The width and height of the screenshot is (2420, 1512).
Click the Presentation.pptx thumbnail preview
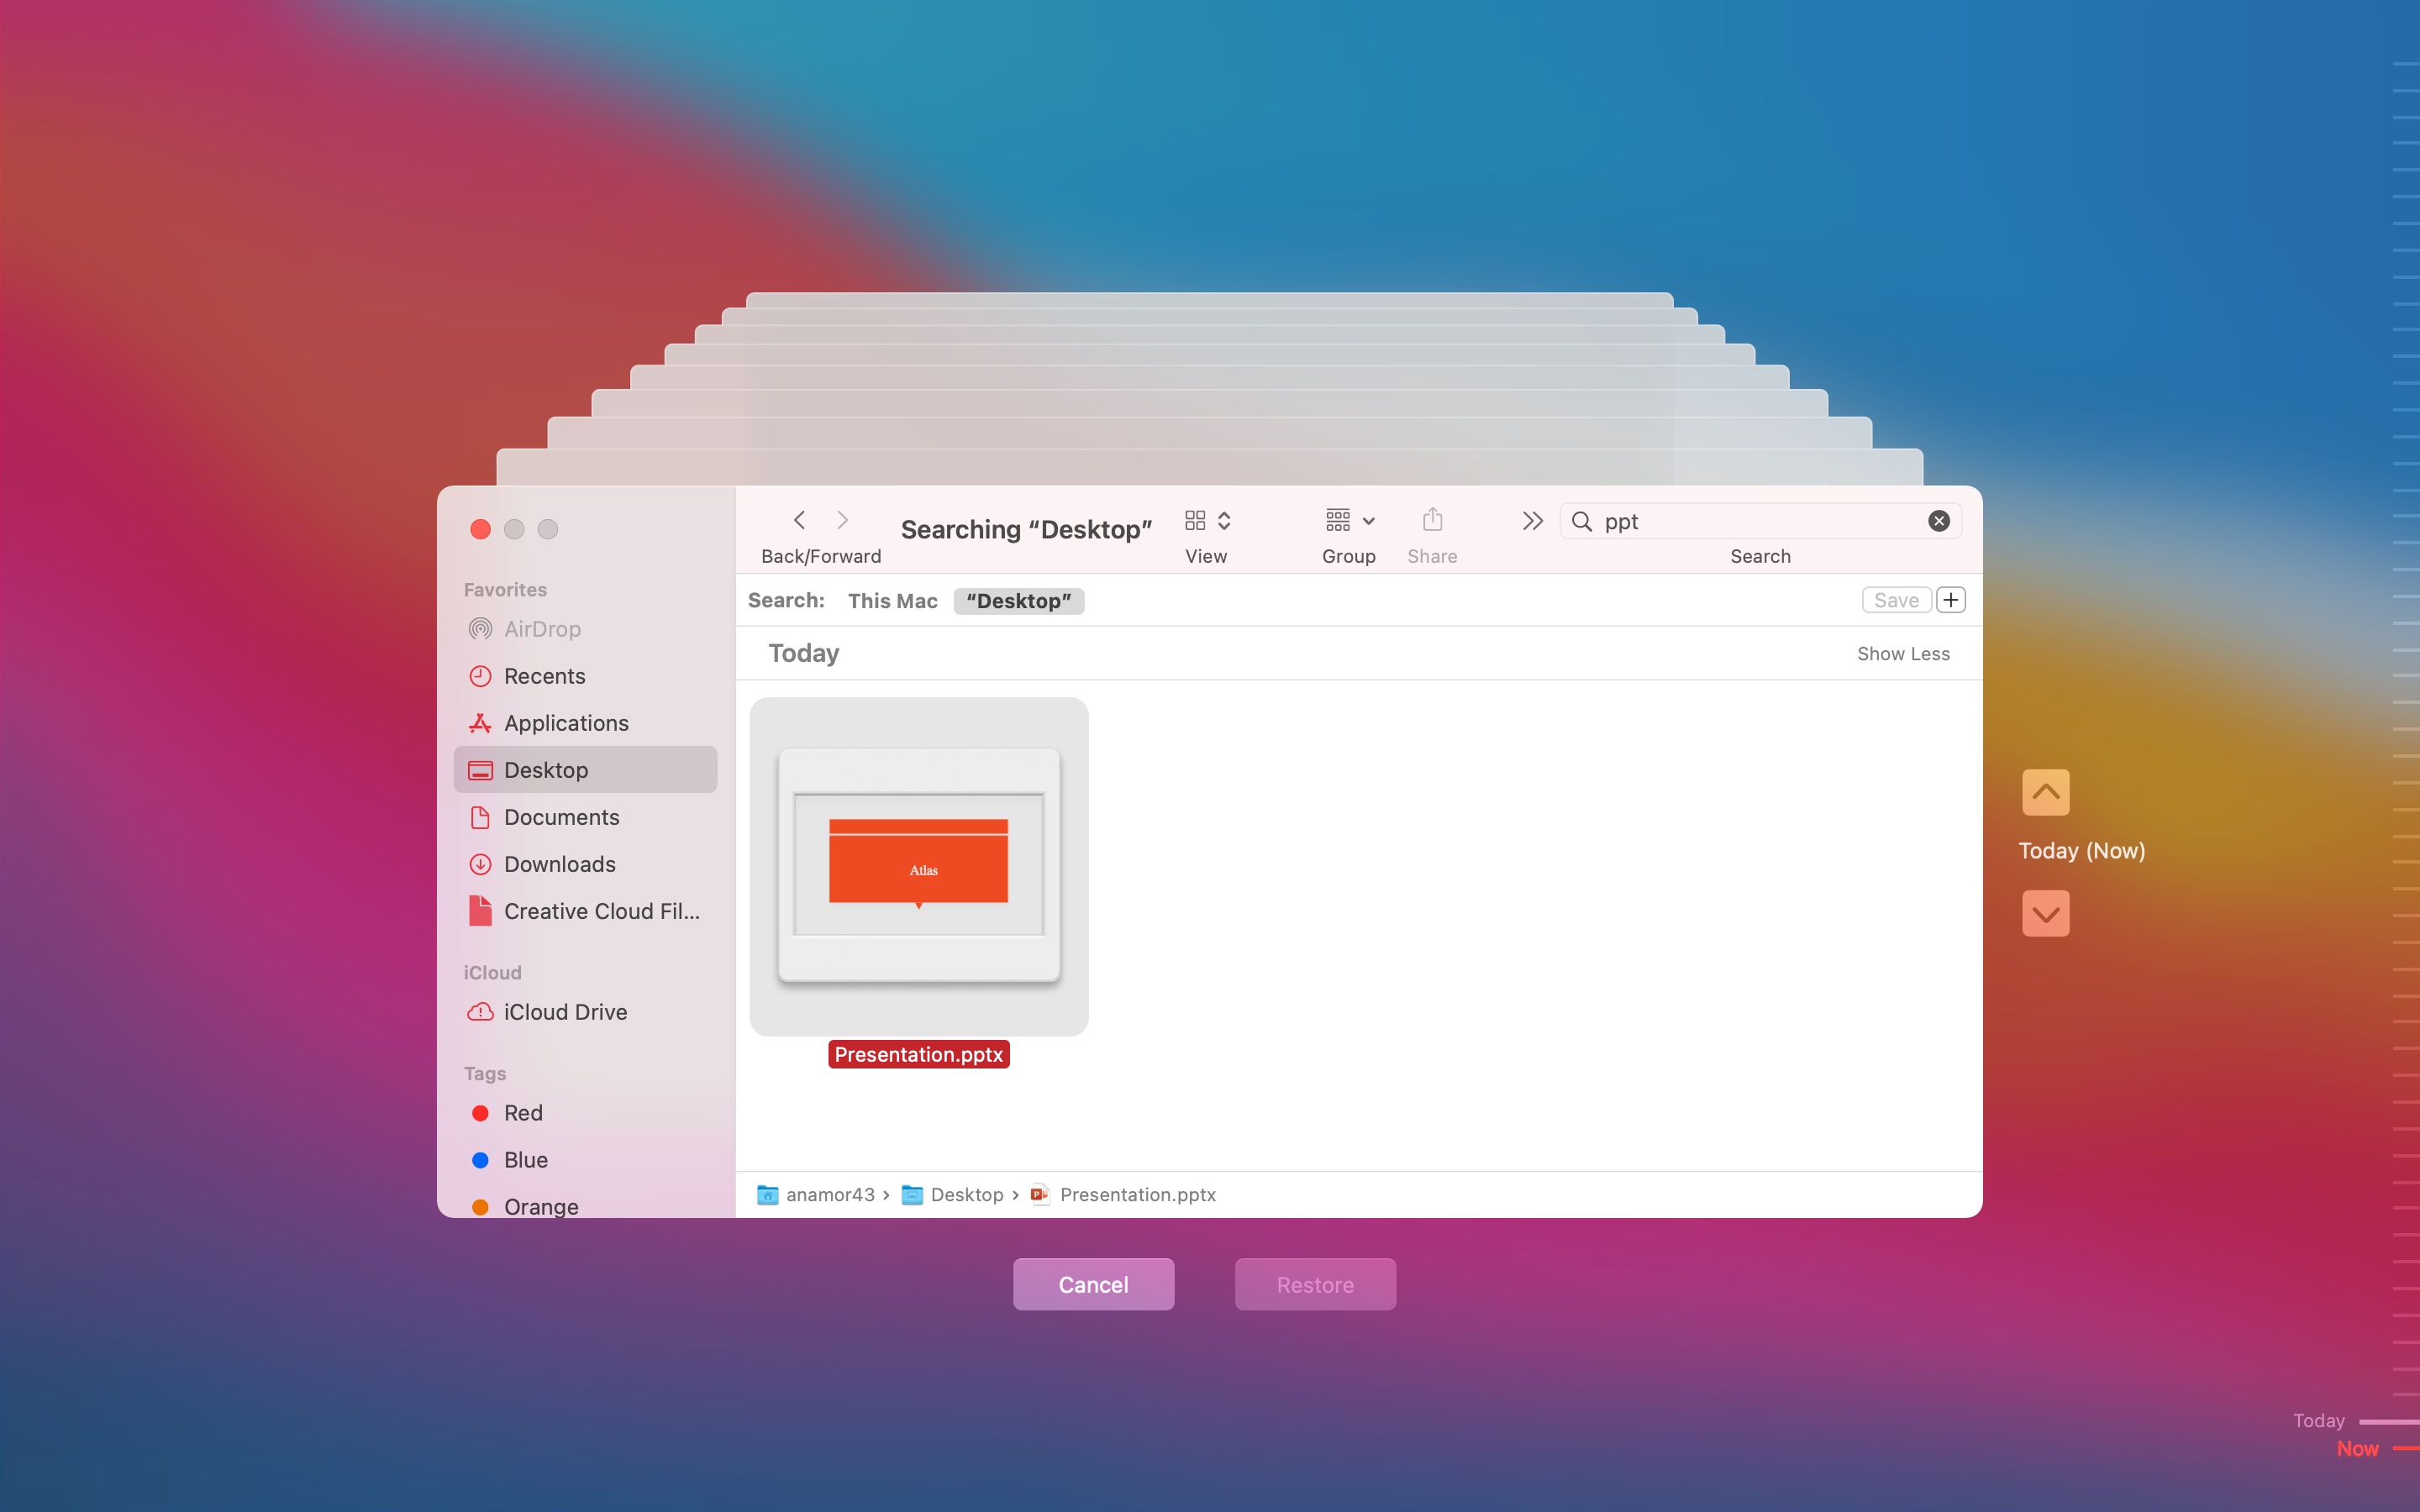tap(918, 866)
